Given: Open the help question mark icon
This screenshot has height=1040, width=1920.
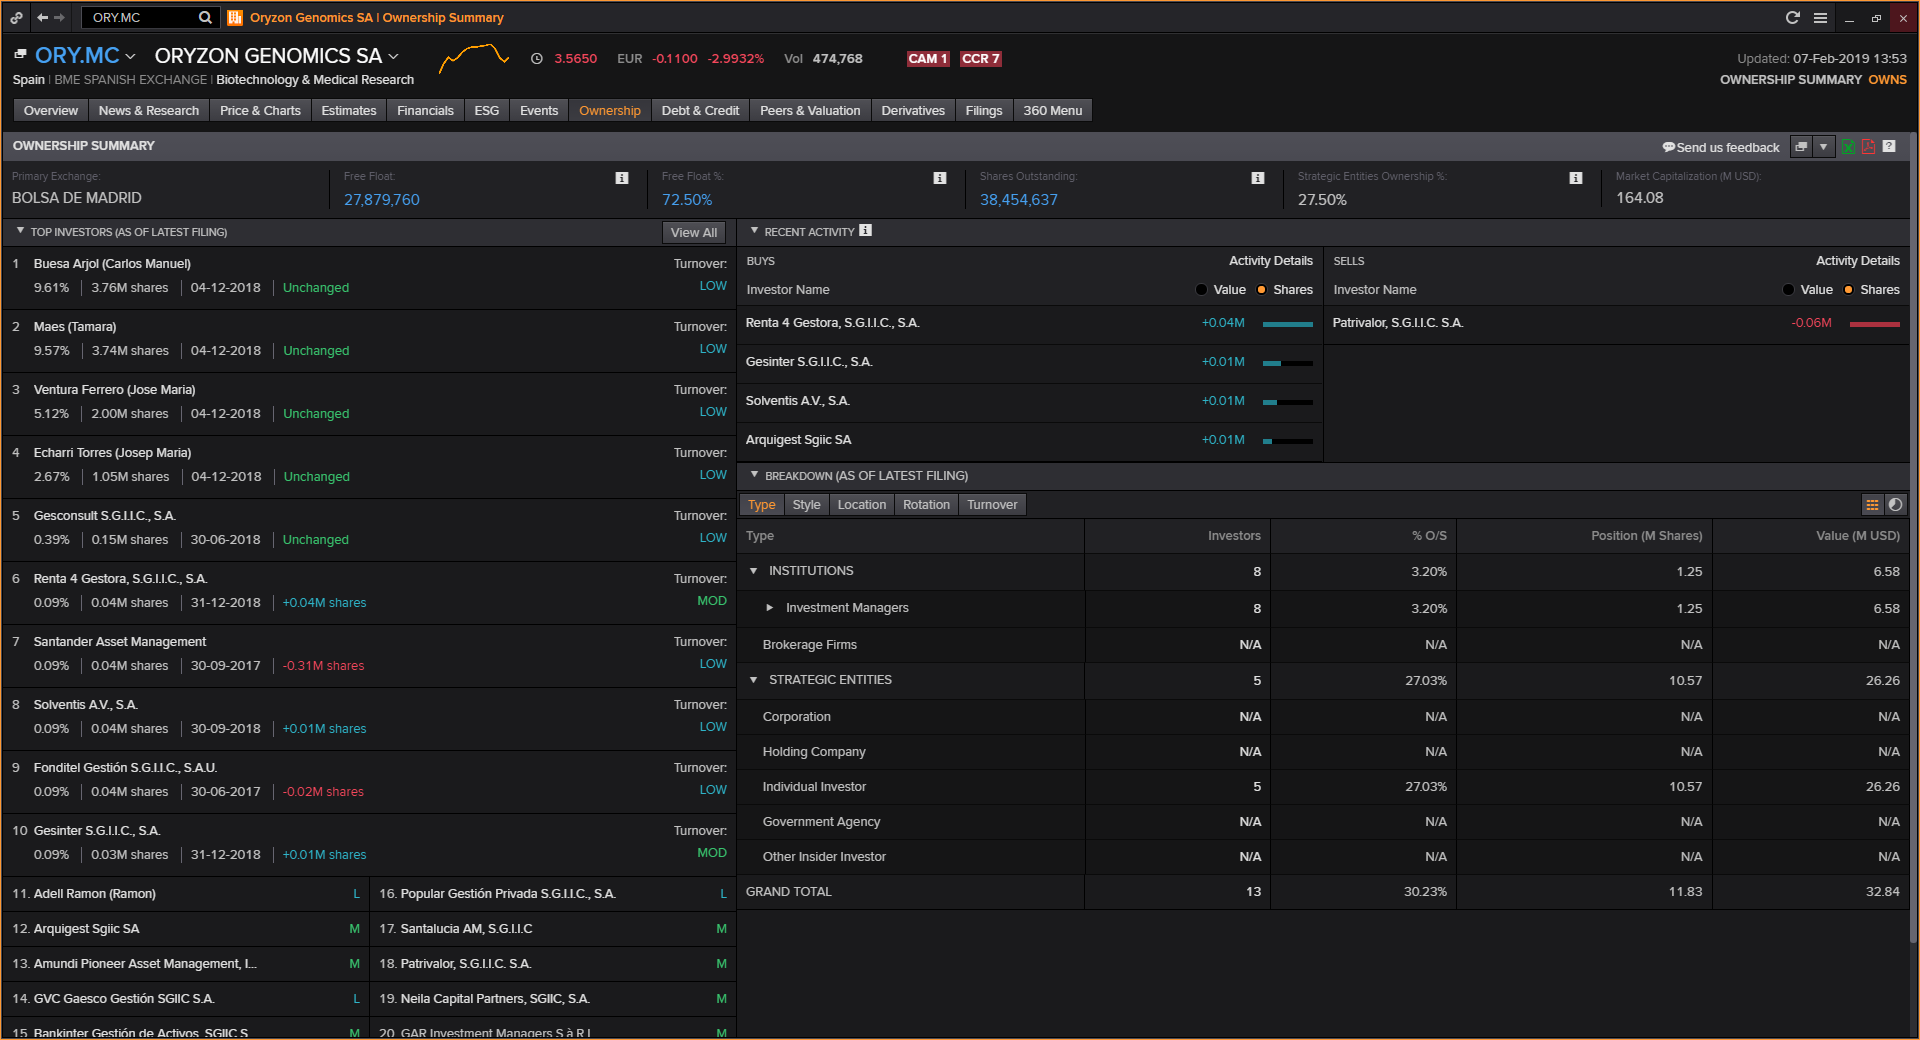Looking at the screenshot, I should 1889,146.
